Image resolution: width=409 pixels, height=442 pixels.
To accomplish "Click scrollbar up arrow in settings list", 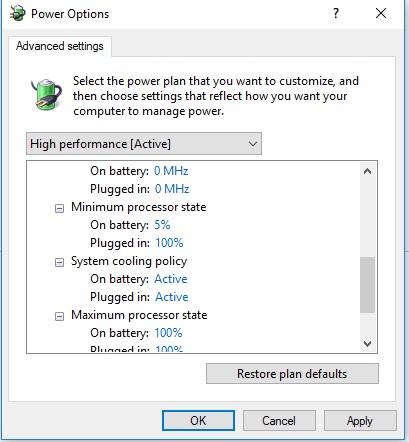I will 368,171.
